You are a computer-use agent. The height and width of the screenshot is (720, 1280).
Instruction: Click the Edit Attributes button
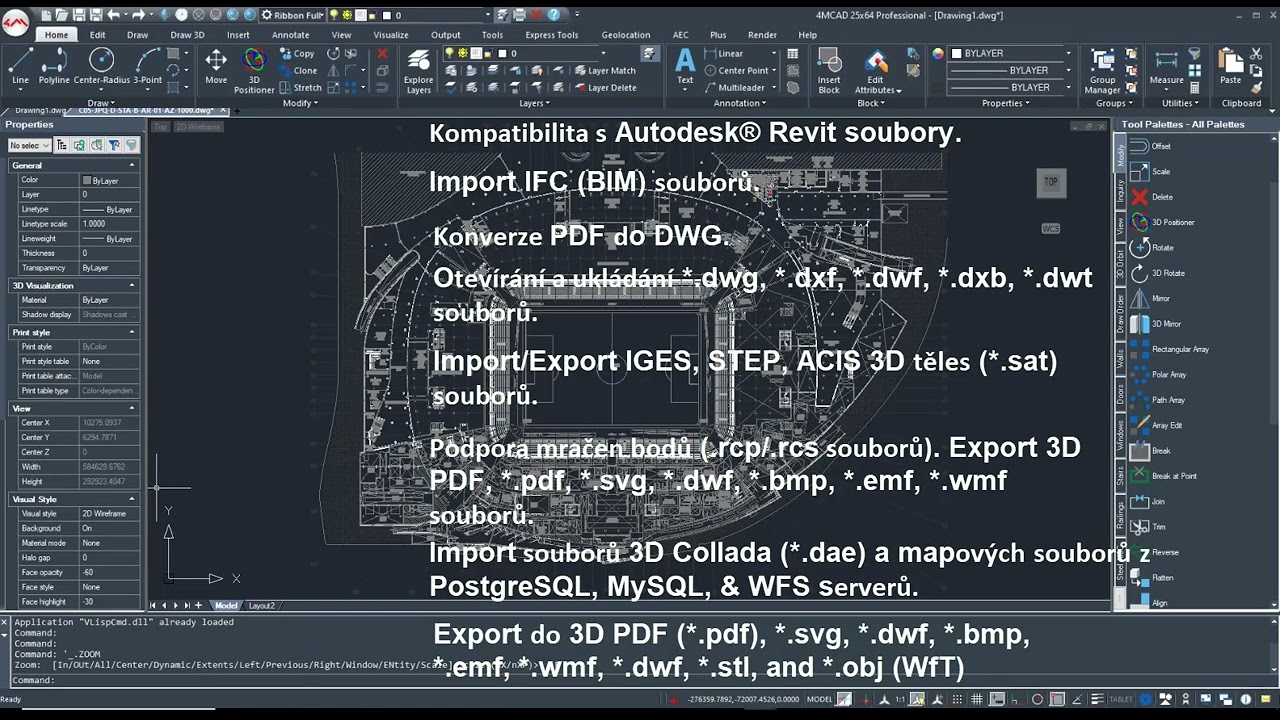(x=876, y=70)
